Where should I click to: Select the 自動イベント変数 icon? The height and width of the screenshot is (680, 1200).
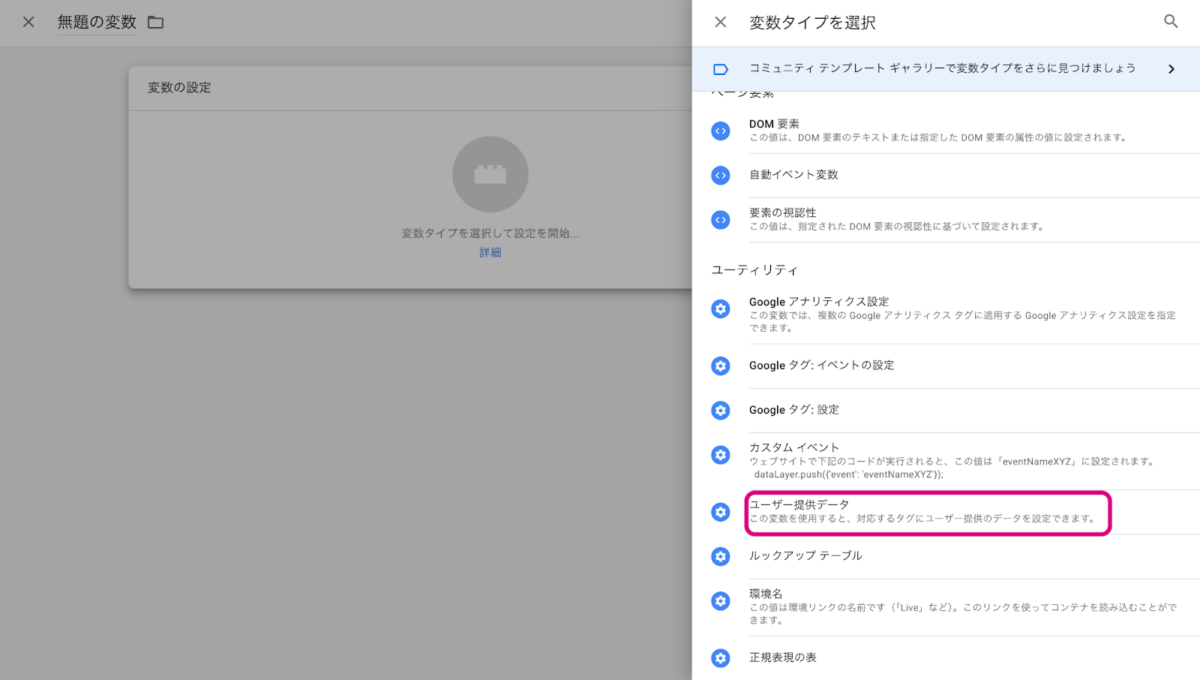pos(720,175)
